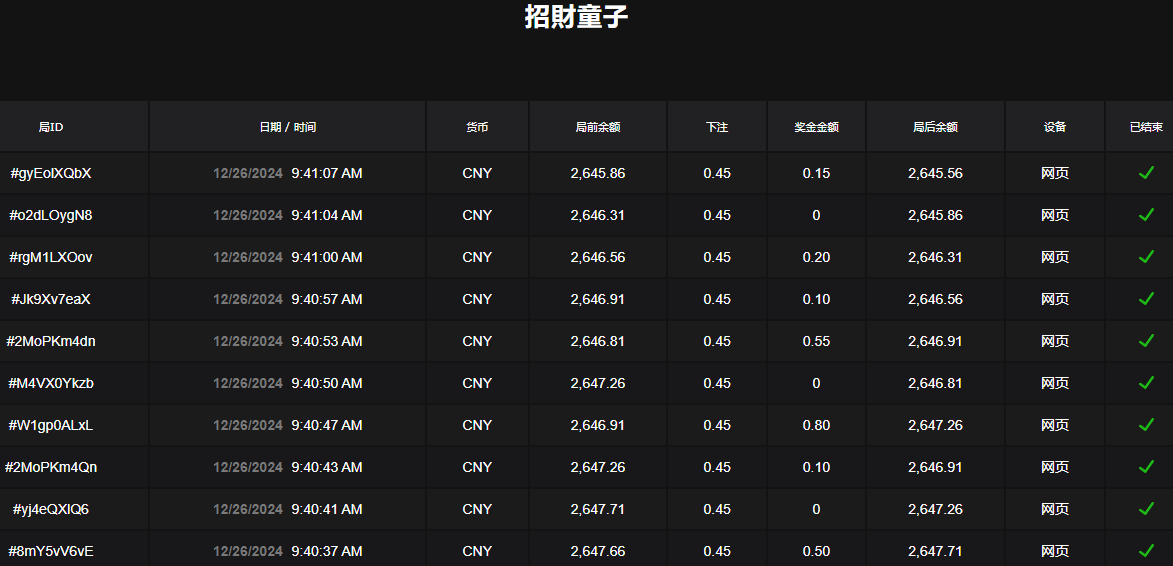Image resolution: width=1173 pixels, height=566 pixels.
Task: Open round ID #2MoPKm4Qn
Action: [x=51, y=467]
